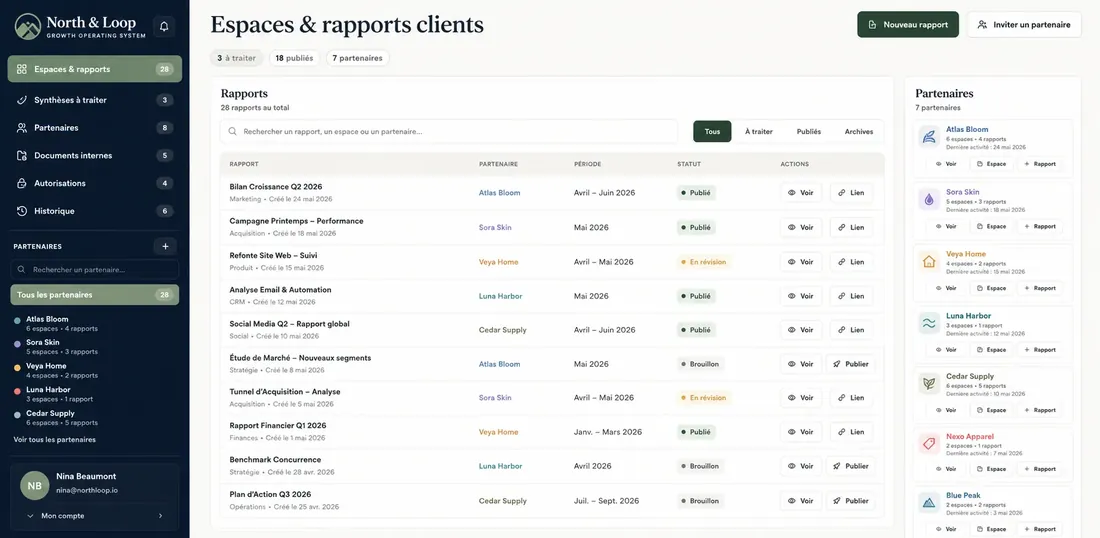Click the Rechercher un partenaire field

click(x=95, y=269)
